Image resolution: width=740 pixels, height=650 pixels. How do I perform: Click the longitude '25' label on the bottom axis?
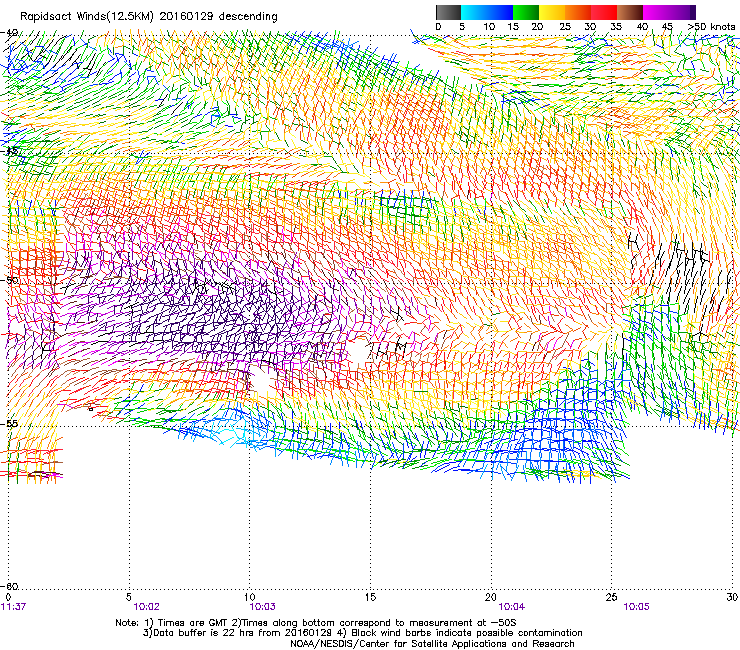pos(612,597)
